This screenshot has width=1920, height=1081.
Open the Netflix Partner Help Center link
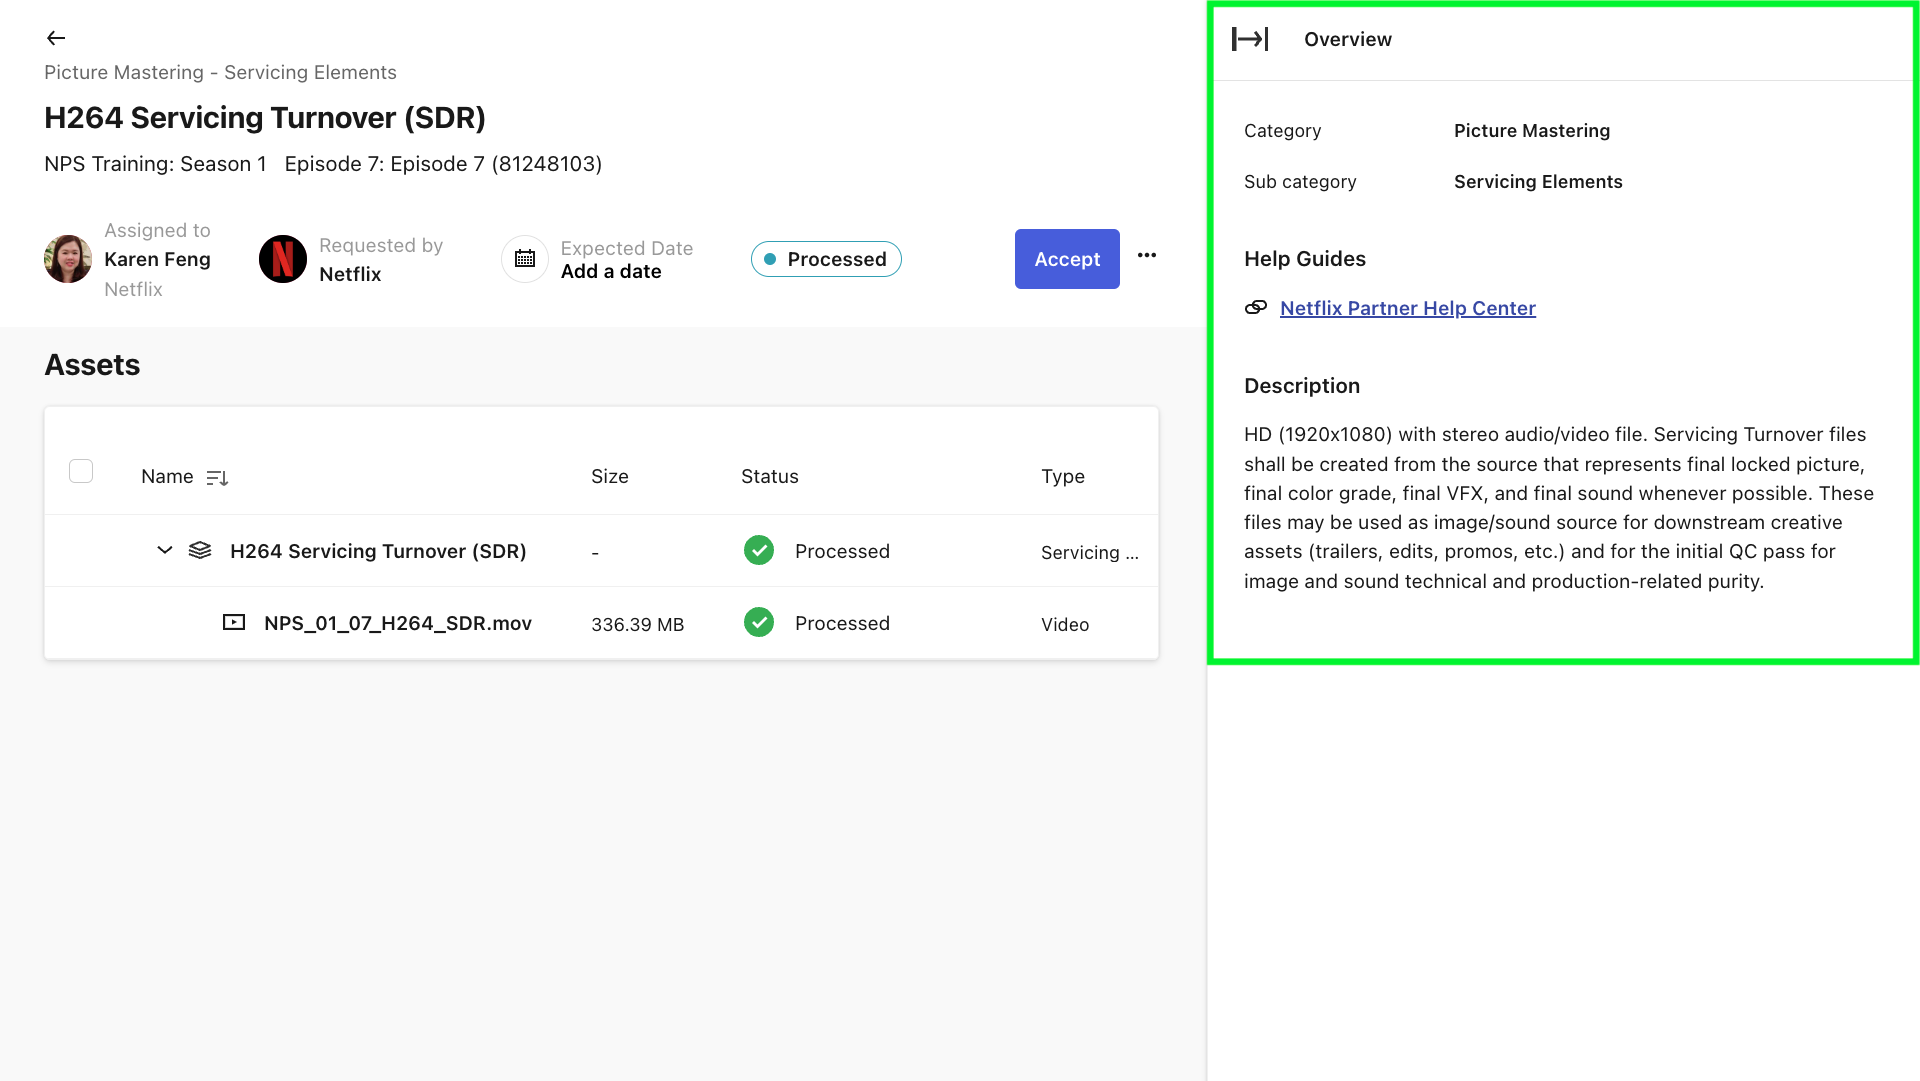tap(1408, 308)
